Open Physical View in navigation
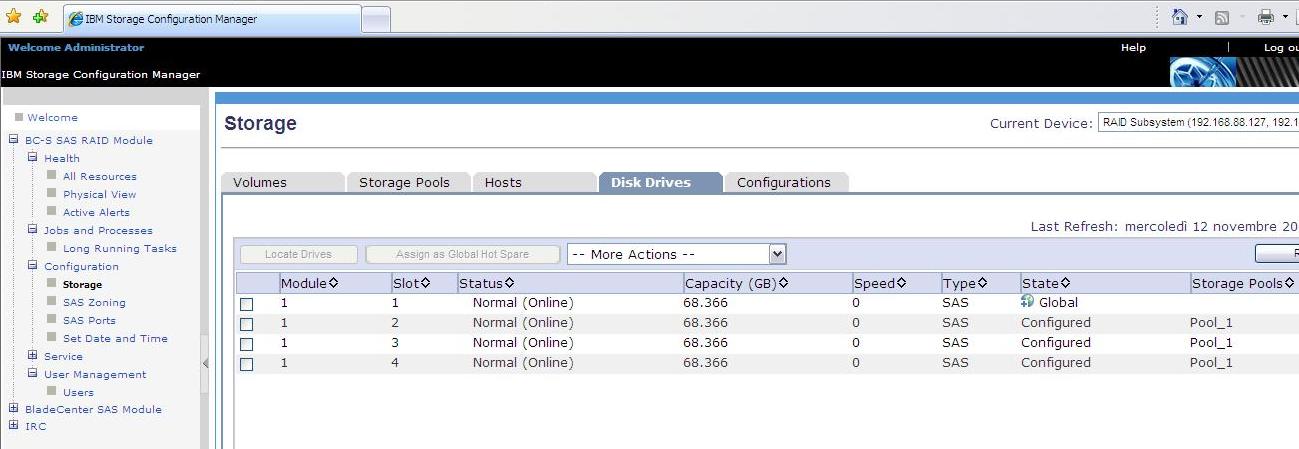Viewport: 1299px width, 449px height. 99,195
